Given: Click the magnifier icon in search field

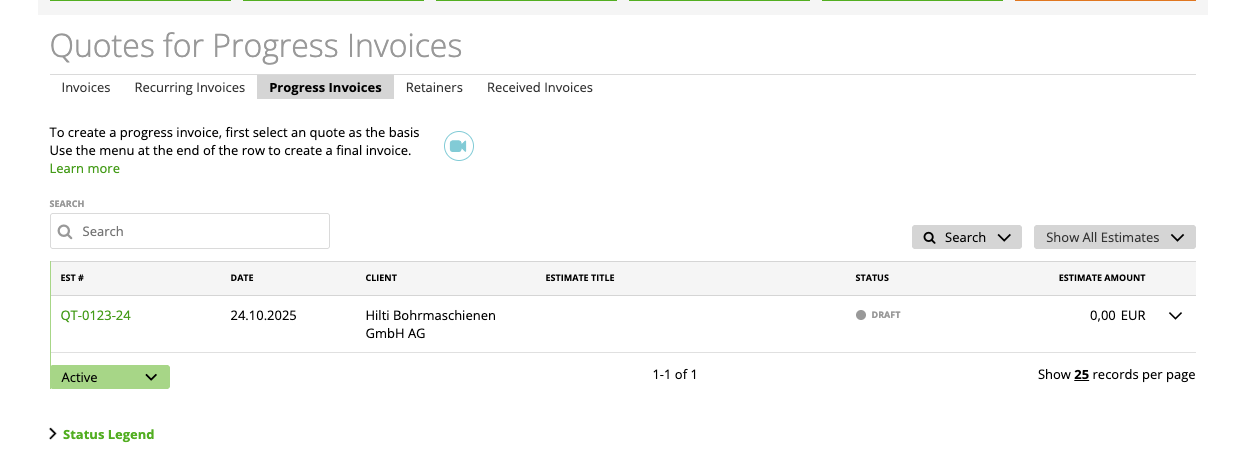Looking at the screenshot, I should coord(66,232).
